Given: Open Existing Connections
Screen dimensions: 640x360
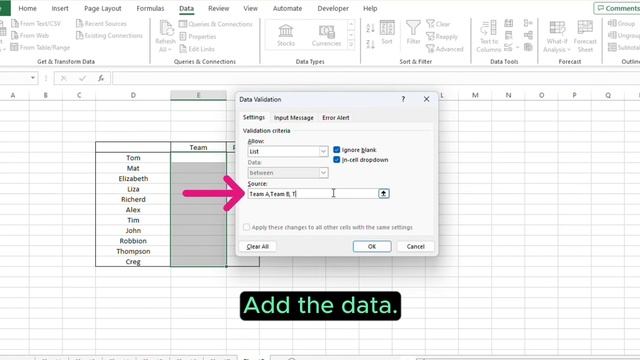Looking at the screenshot, I should [109, 36].
